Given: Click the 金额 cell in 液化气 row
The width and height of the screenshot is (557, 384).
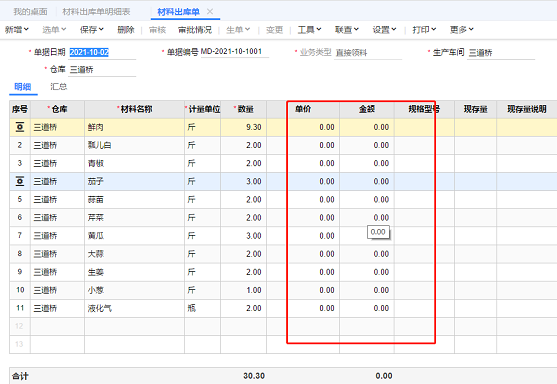Looking at the screenshot, I should tap(367, 308).
